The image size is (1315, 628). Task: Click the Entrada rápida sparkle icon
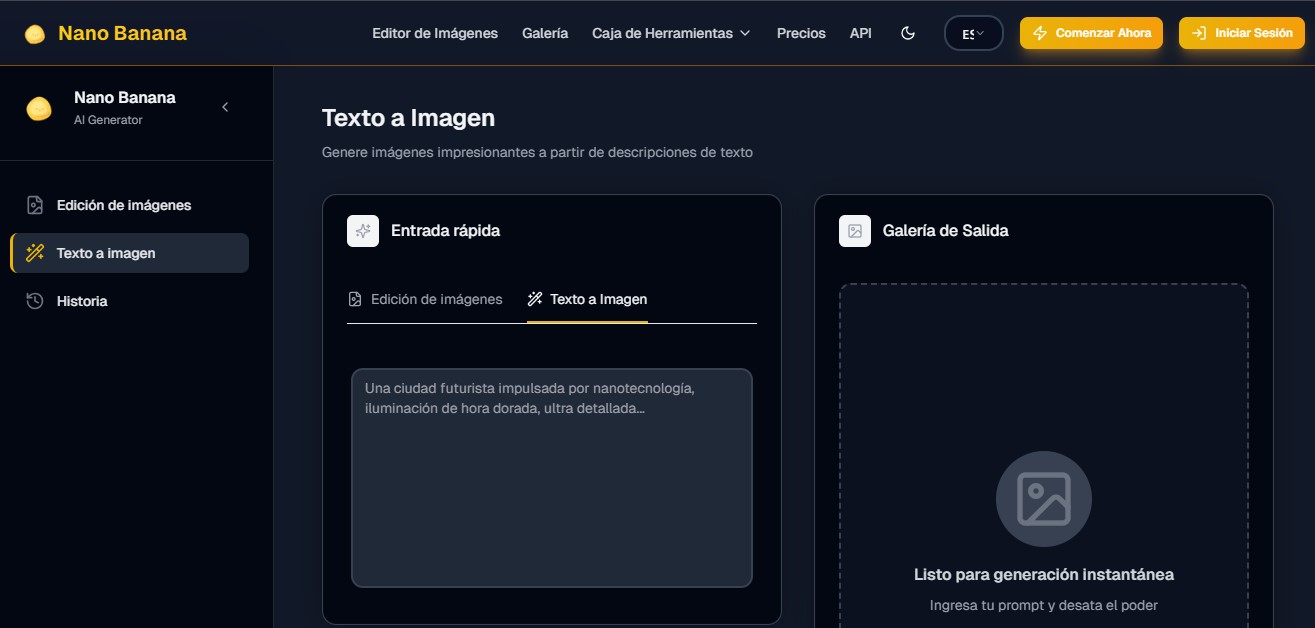(363, 231)
